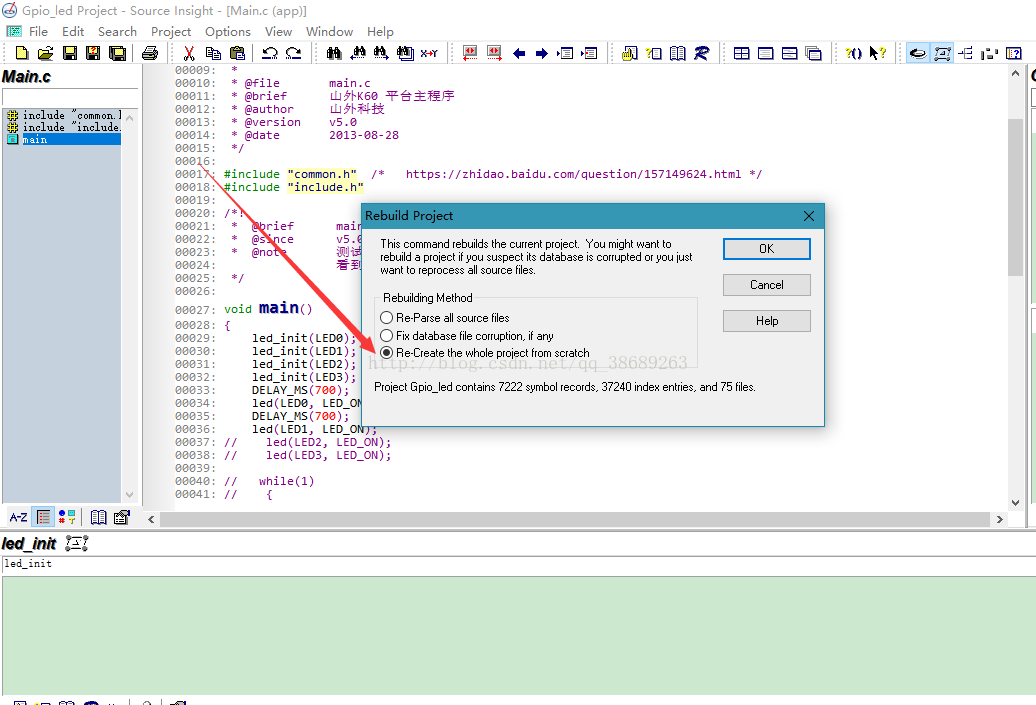
Task: Activate the Search binoculars icon
Action: coord(334,52)
